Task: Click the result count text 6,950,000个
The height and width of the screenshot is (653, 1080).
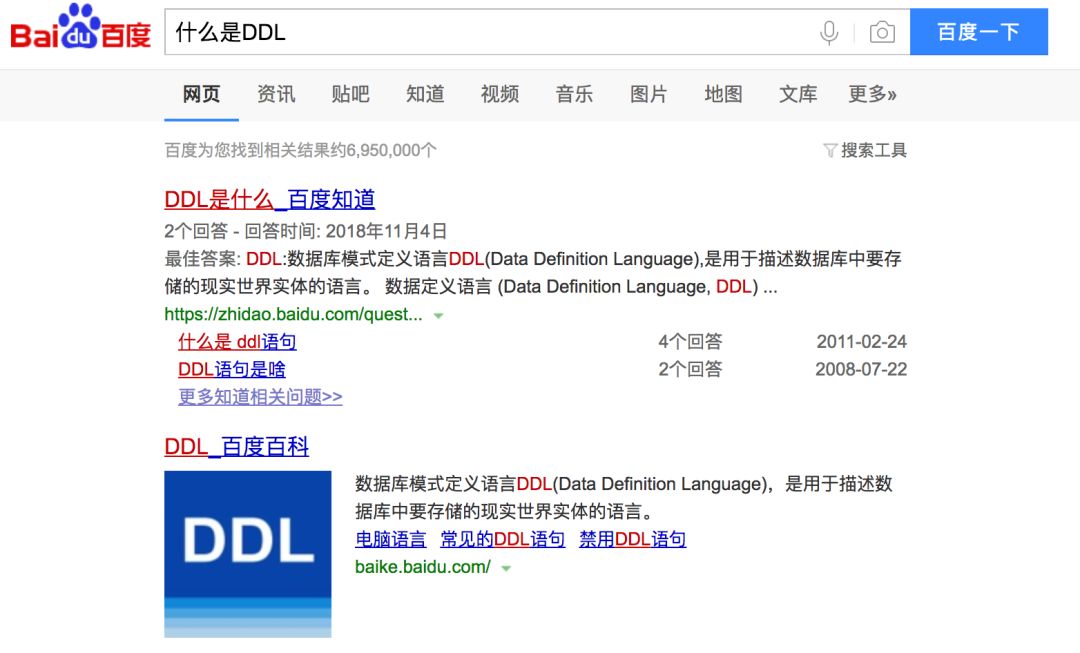Action: click(391, 150)
